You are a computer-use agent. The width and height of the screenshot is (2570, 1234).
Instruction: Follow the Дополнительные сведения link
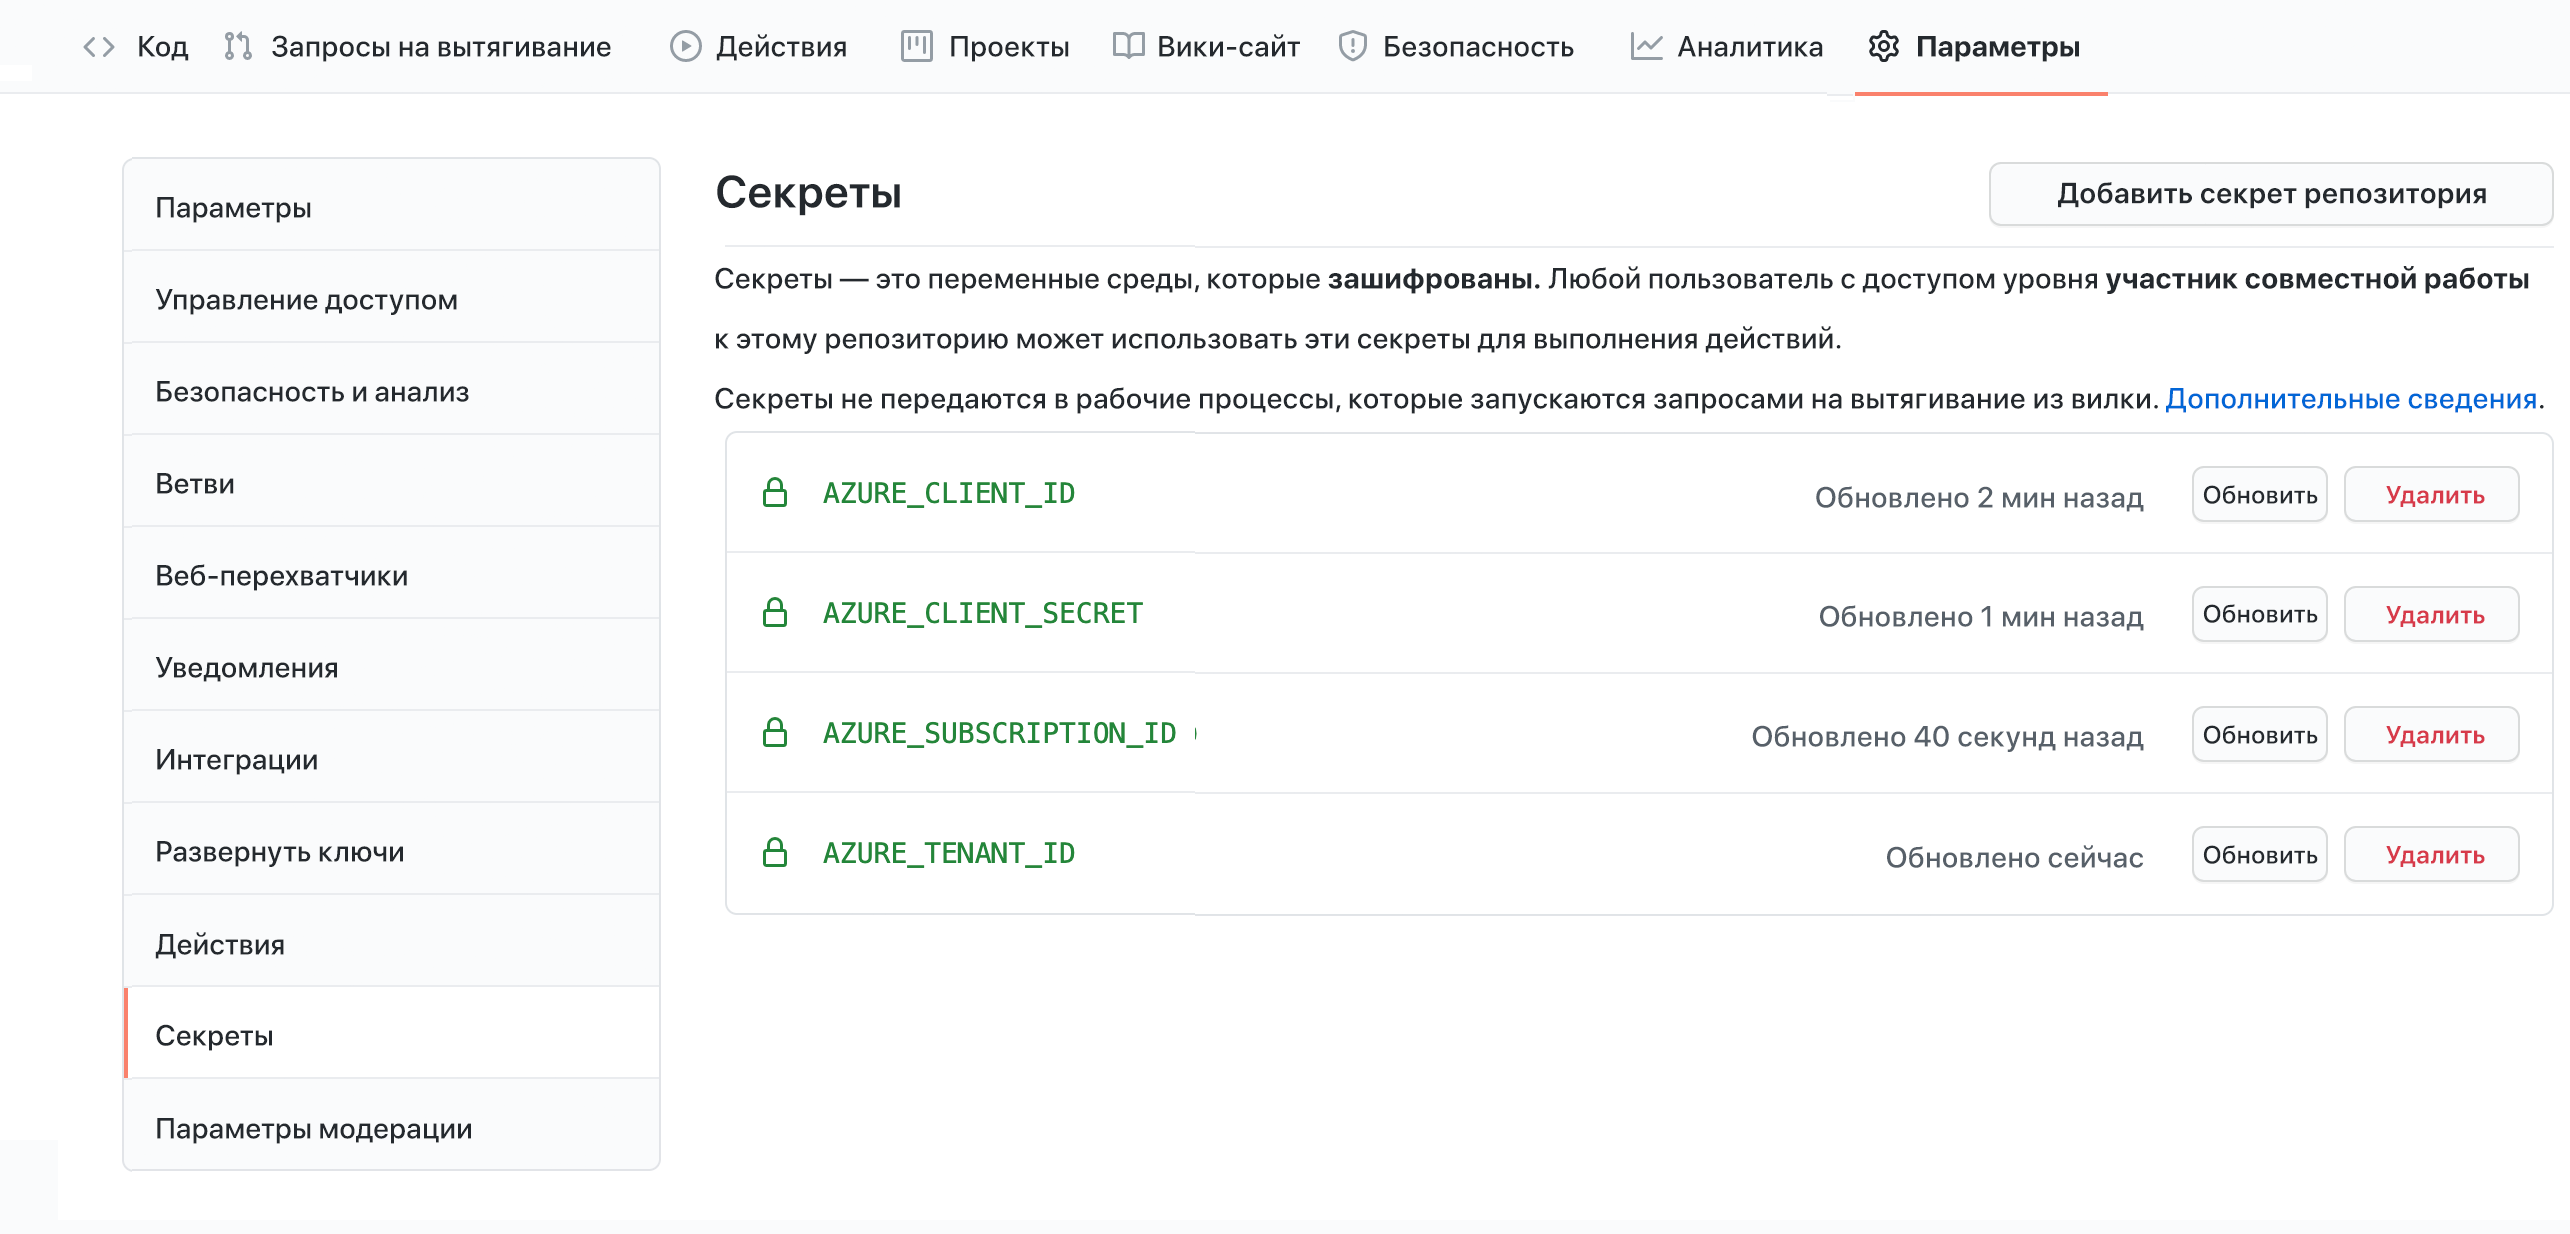point(2351,399)
